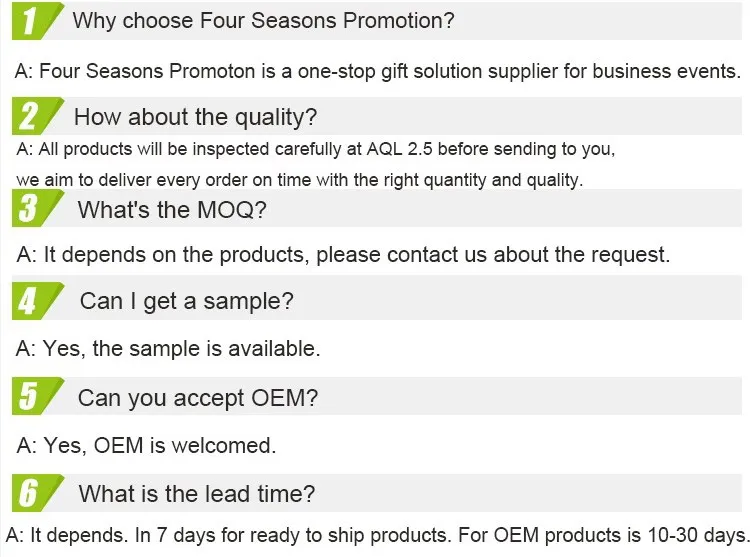Click the 'please contact us' MOQ answer

tap(343, 254)
